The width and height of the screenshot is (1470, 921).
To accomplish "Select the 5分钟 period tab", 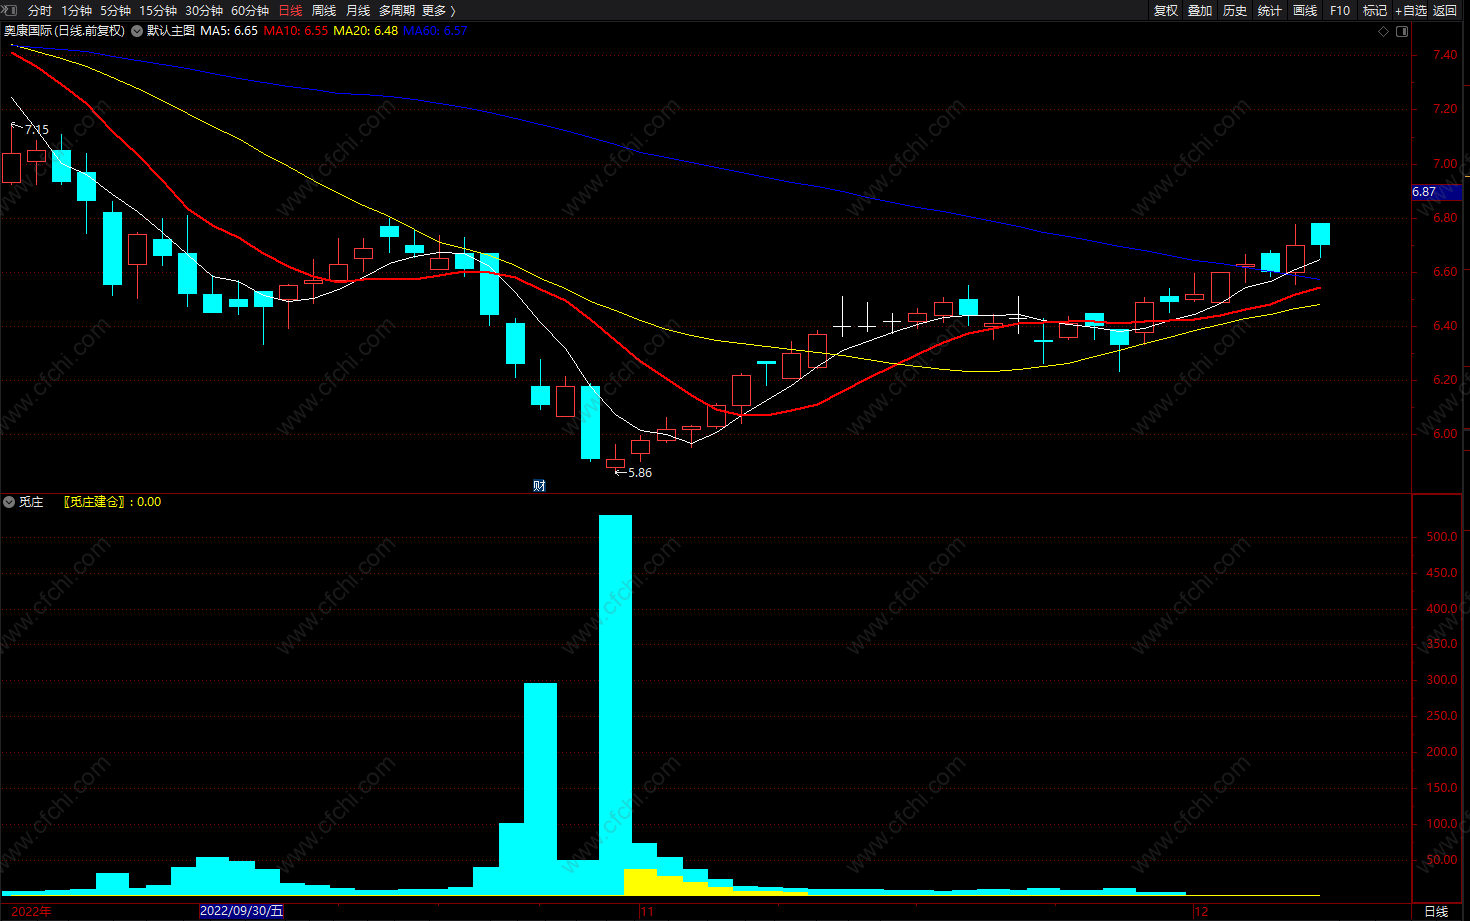I will click(x=115, y=10).
